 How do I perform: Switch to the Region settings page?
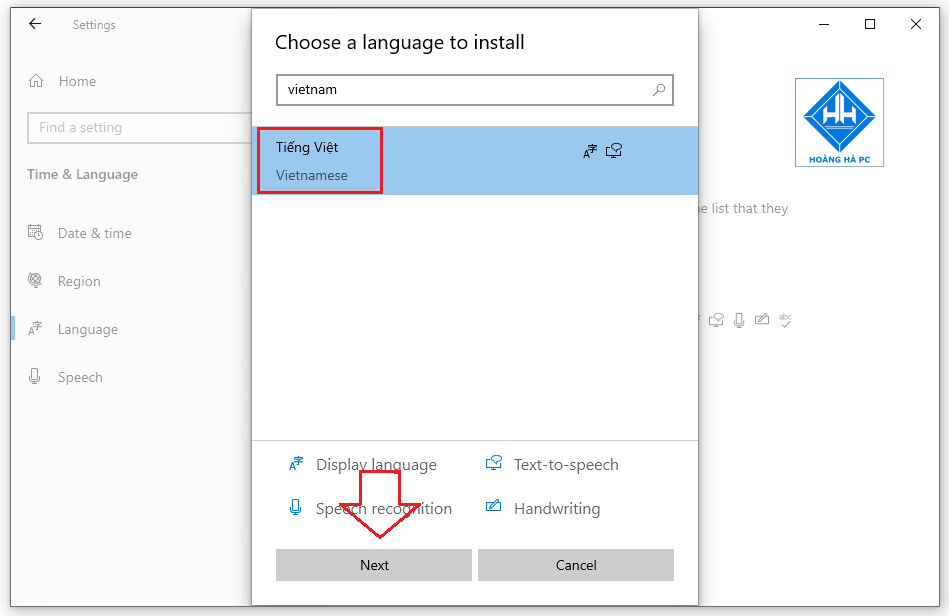click(78, 281)
